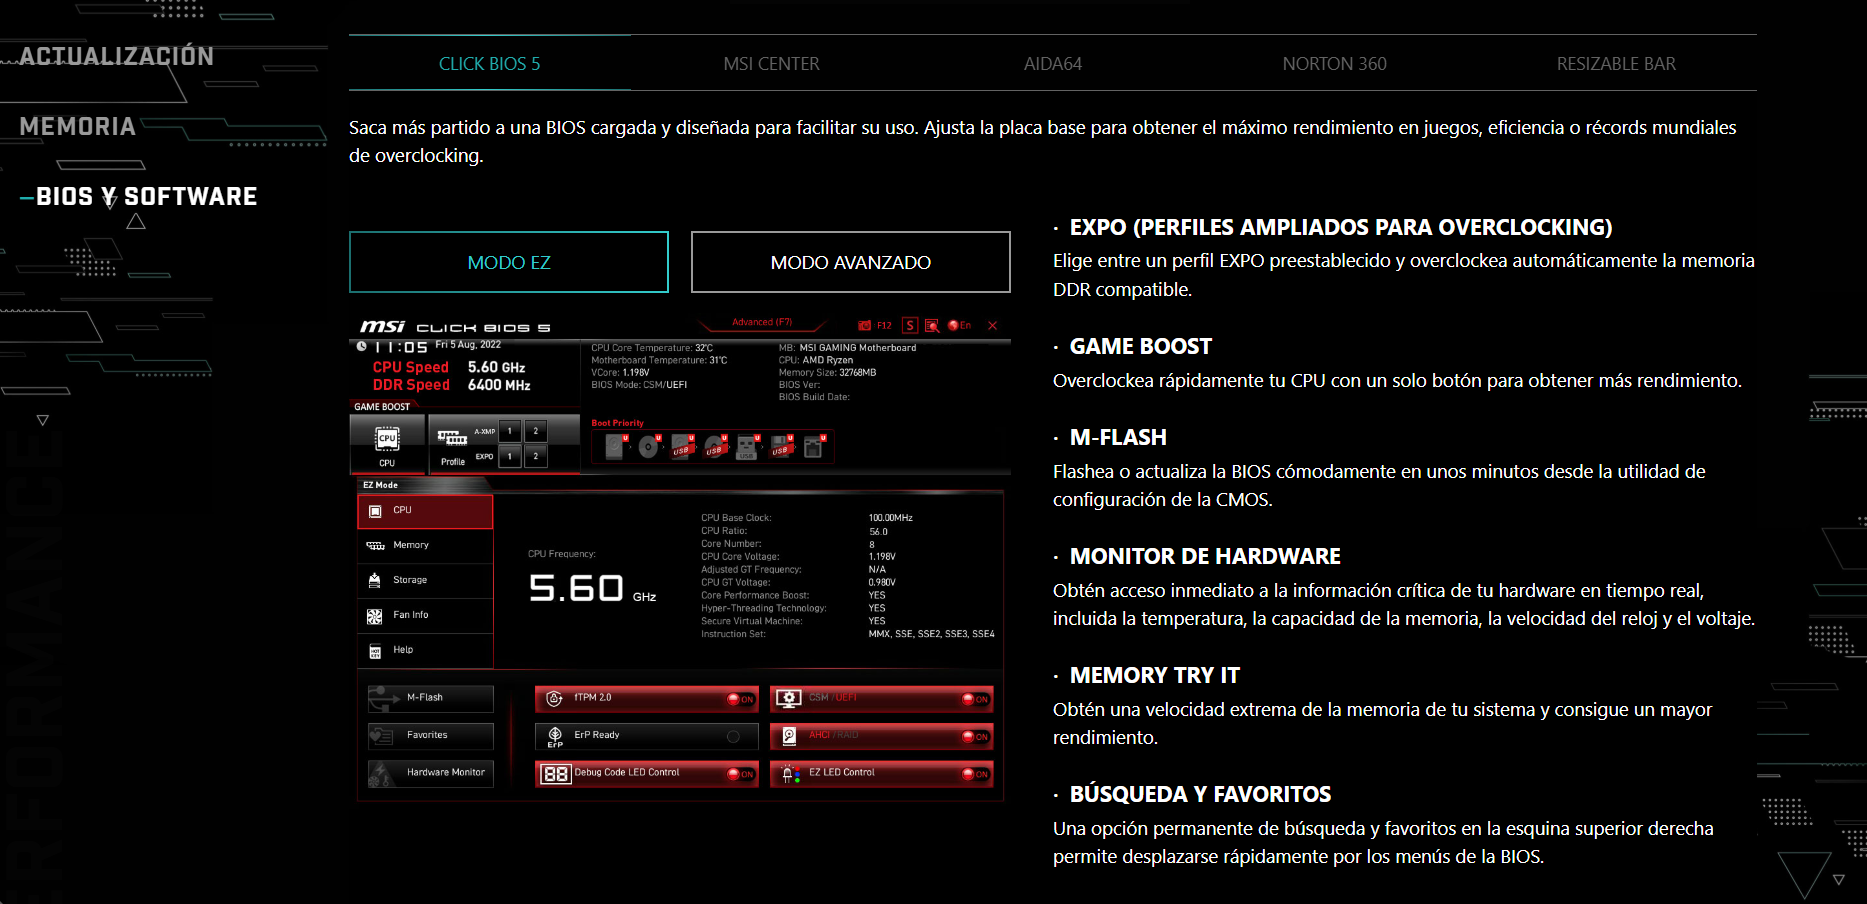Click the EXPO (PERFILES AMPLIADOS PARA OVERCLOCKING) heading
1867x904 pixels.
(x=1341, y=228)
